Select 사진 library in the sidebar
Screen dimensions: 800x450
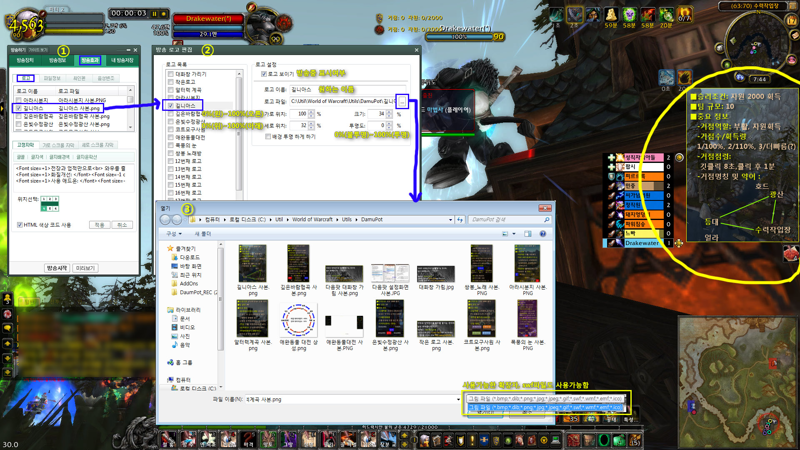tap(183, 336)
